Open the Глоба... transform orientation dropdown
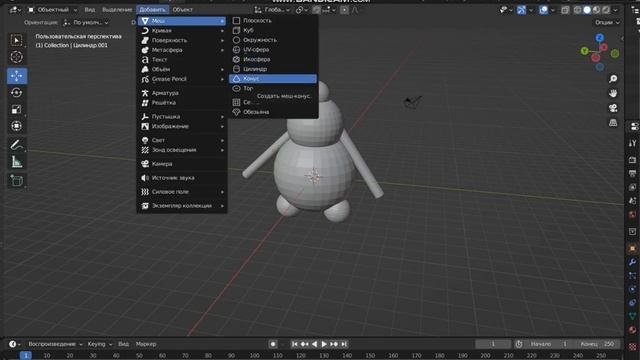 pos(273,10)
